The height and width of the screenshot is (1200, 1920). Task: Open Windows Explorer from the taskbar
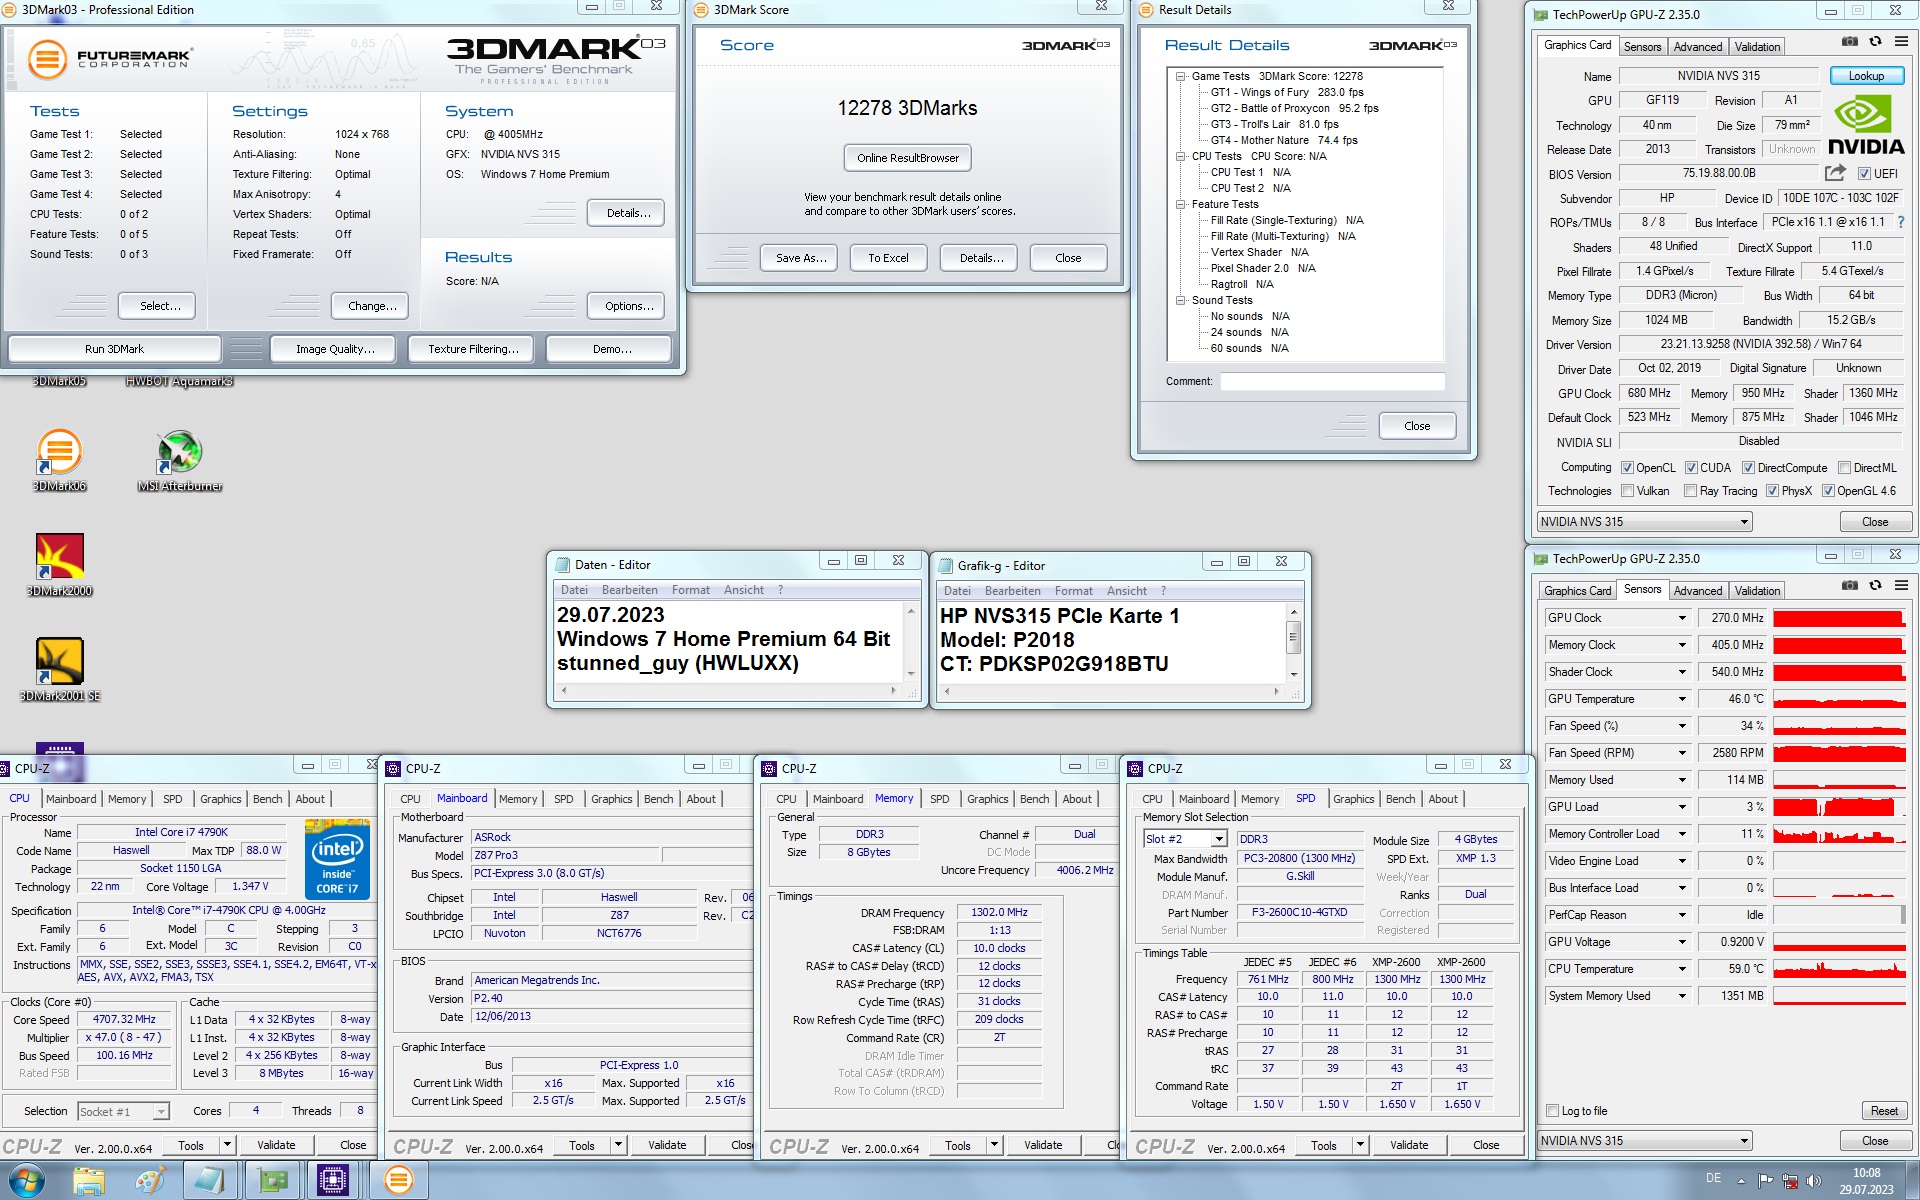coord(89,1181)
